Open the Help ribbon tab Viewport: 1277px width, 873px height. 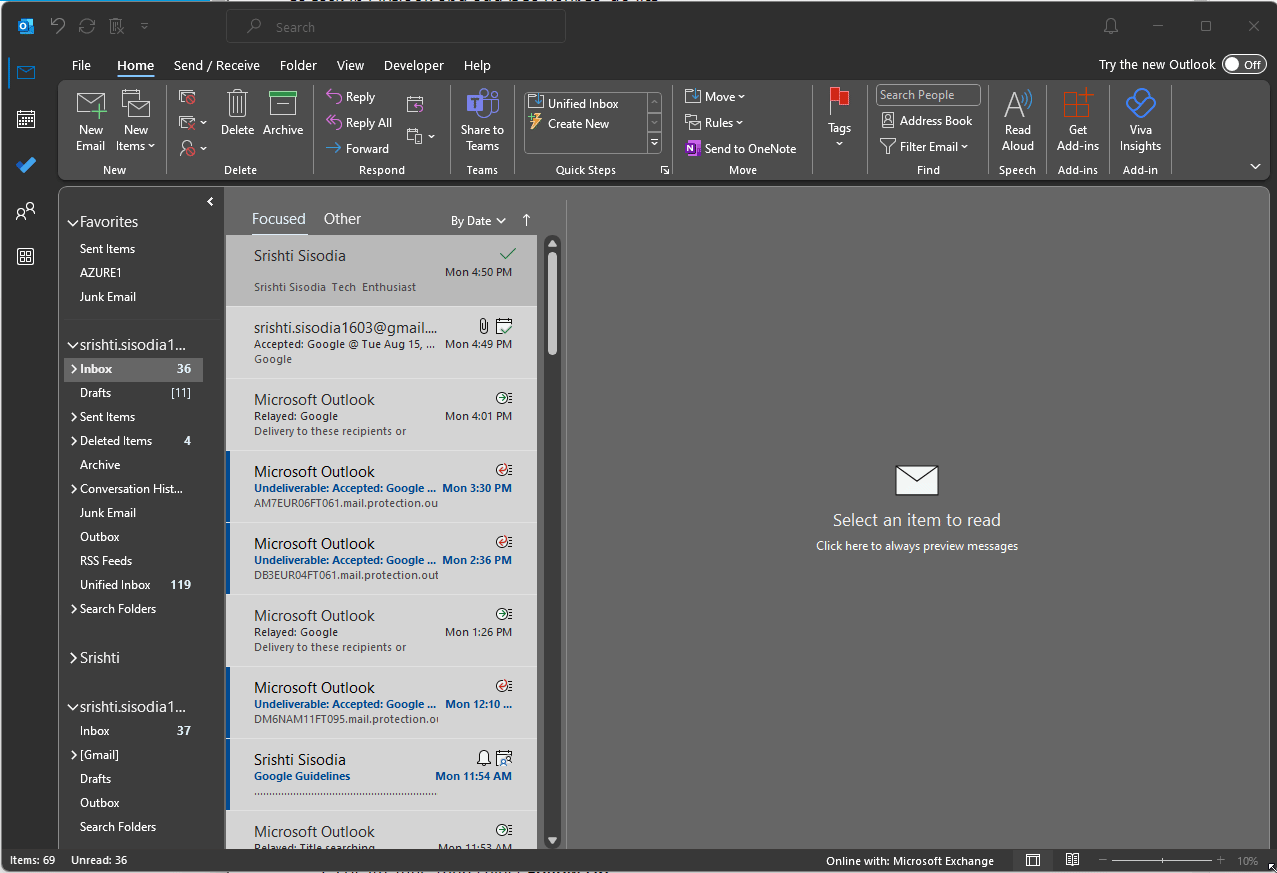(x=477, y=65)
